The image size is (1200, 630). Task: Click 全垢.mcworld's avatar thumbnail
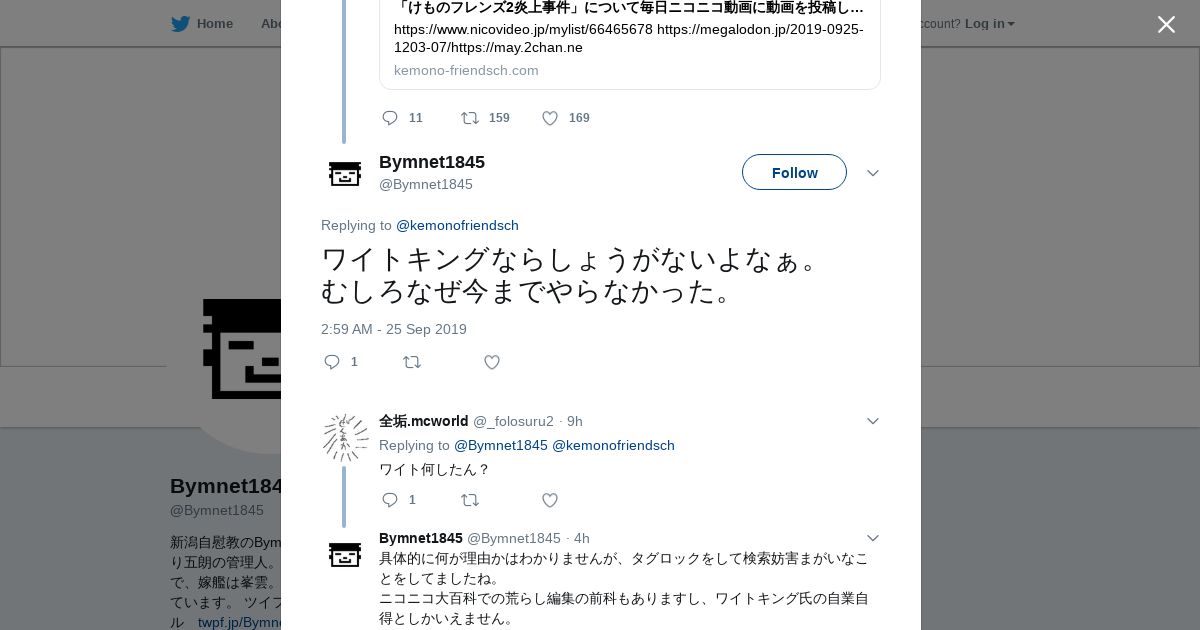[x=345, y=438]
